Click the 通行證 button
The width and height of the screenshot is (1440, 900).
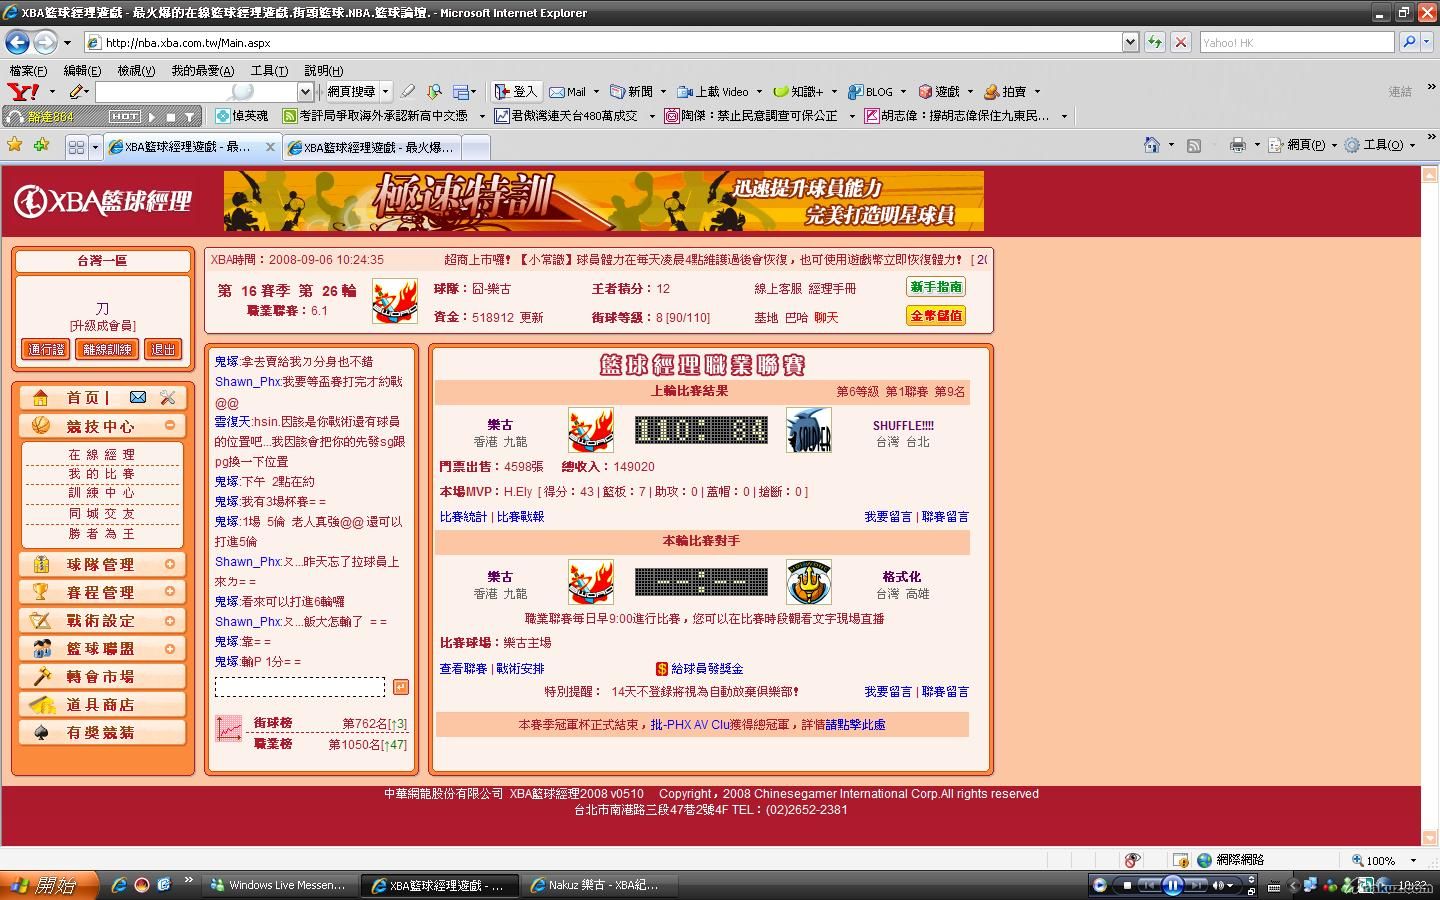(46, 349)
